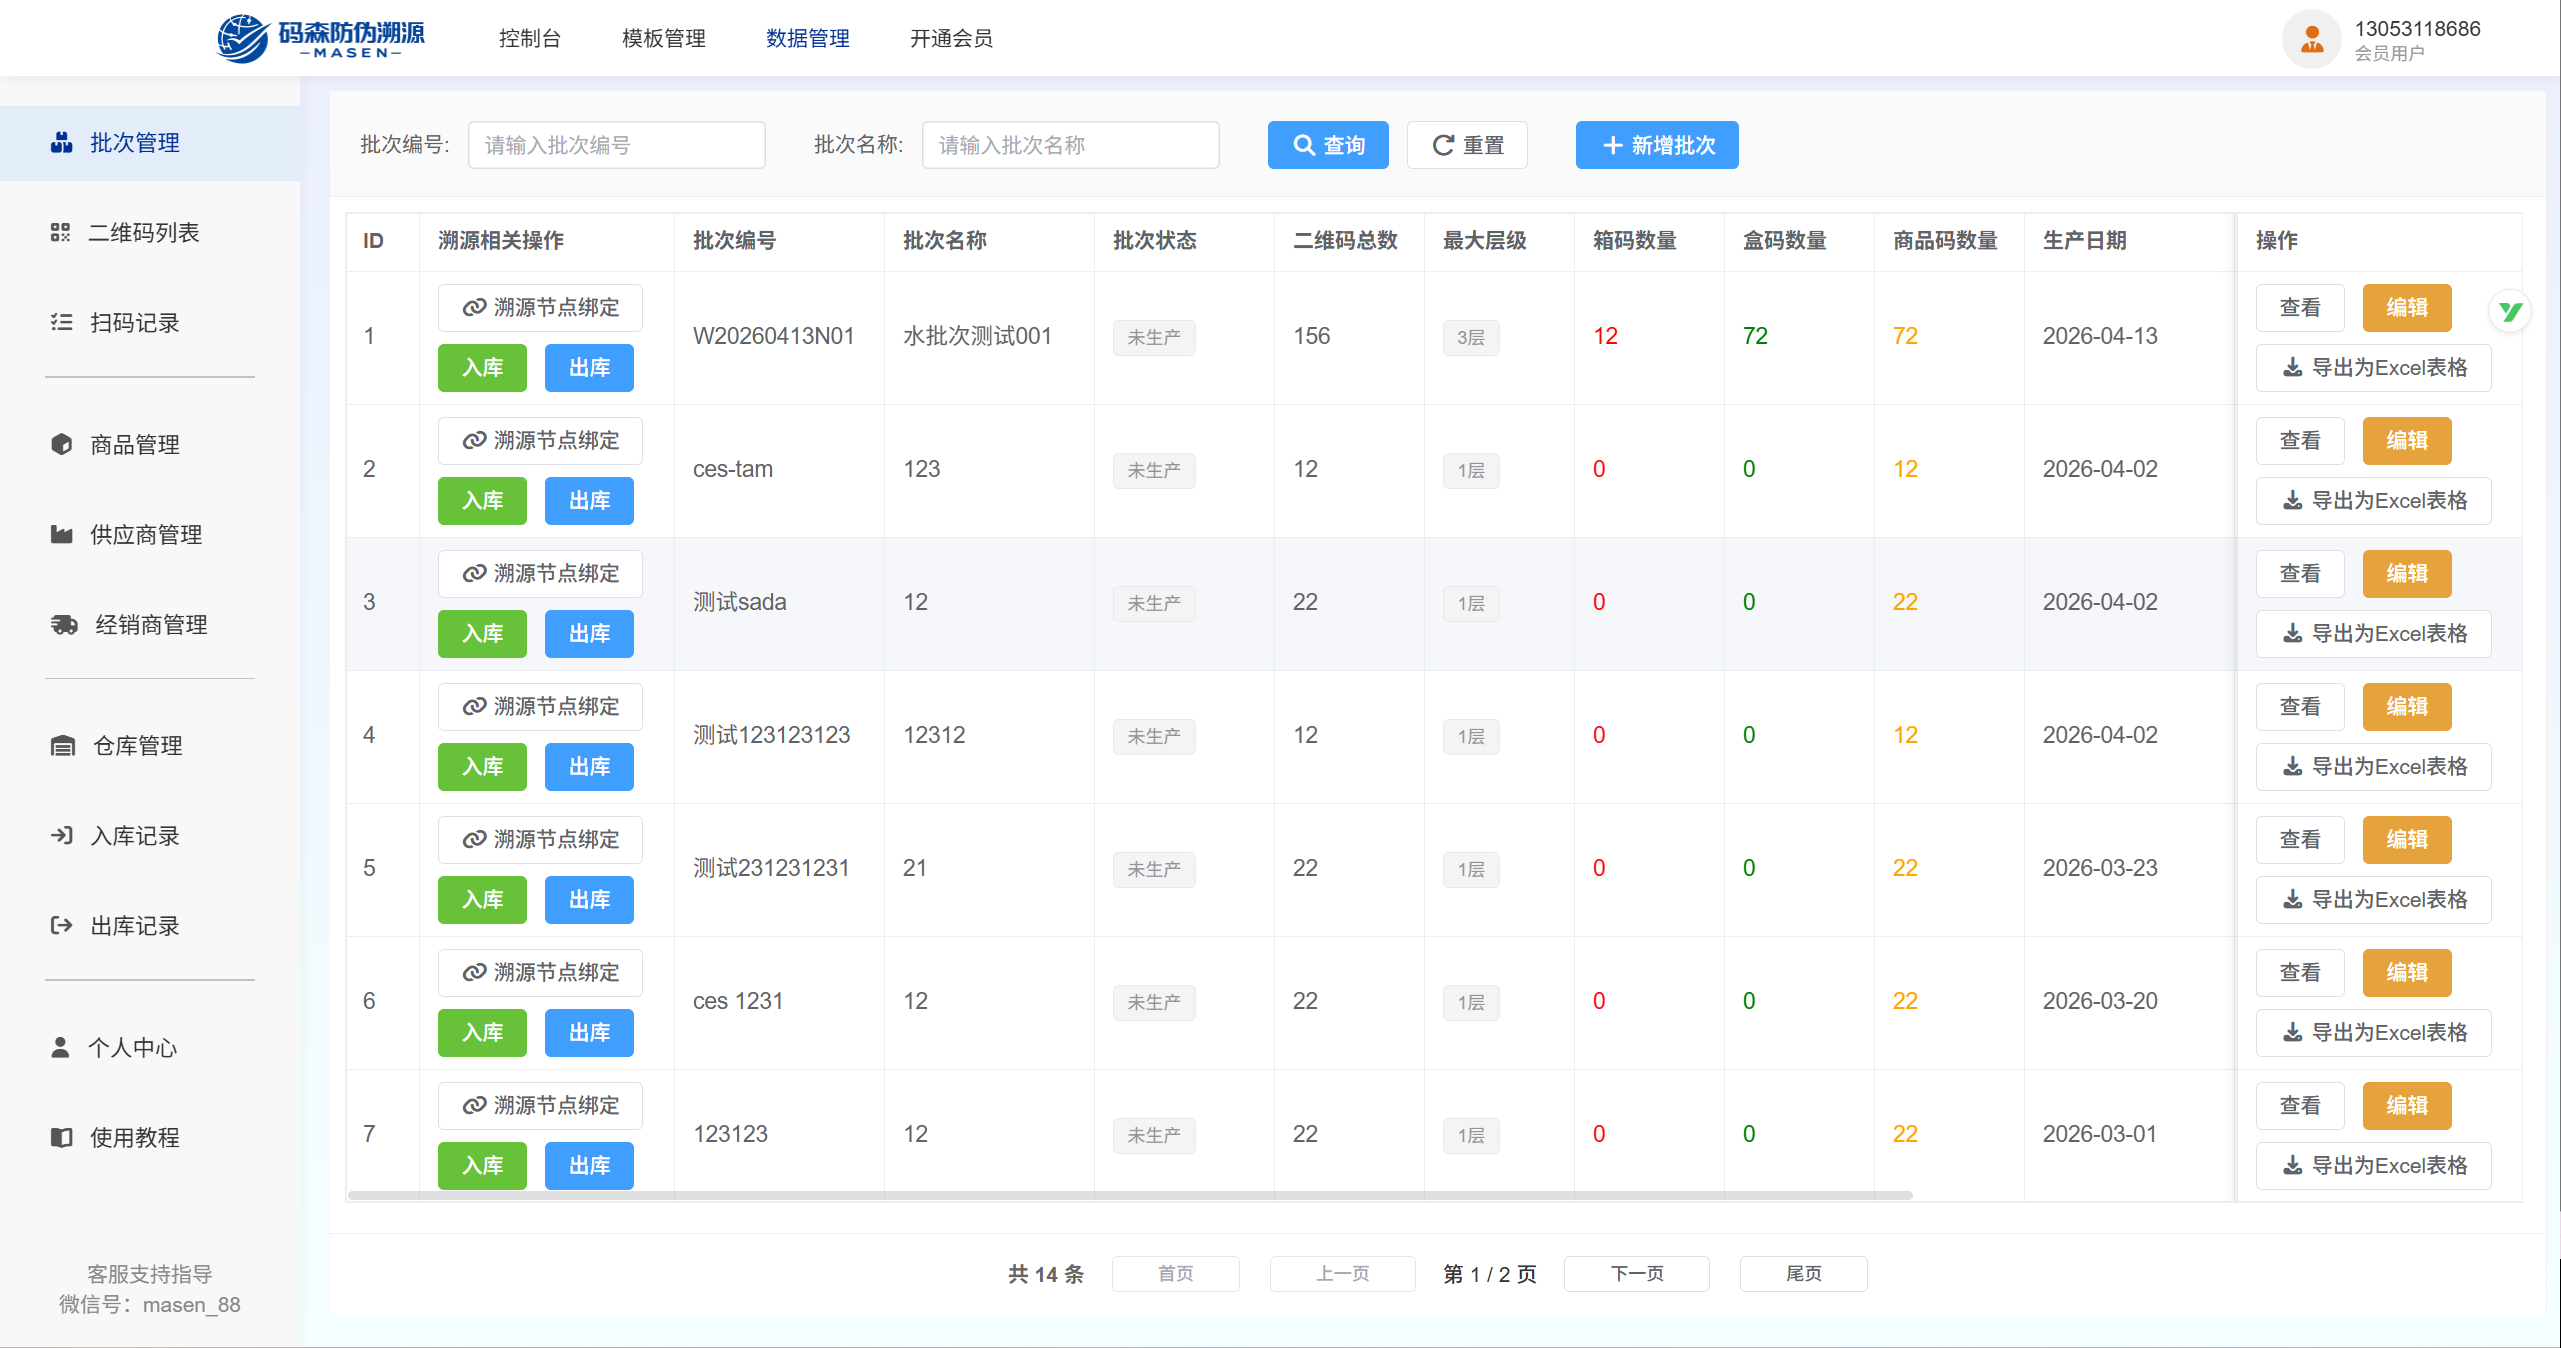Reset filters with 重置 button
The width and height of the screenshot is (2561, 1348).
1466,145
